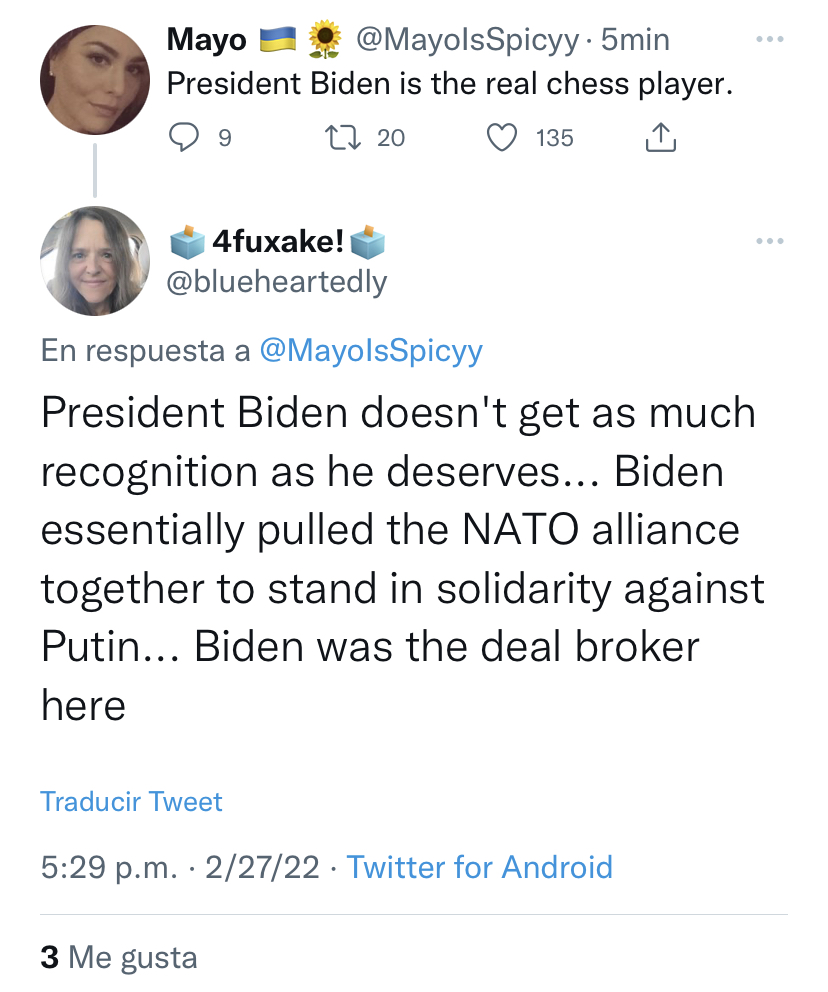
Task: Open more options on Mayo's tweet
Action: [769, 40]
